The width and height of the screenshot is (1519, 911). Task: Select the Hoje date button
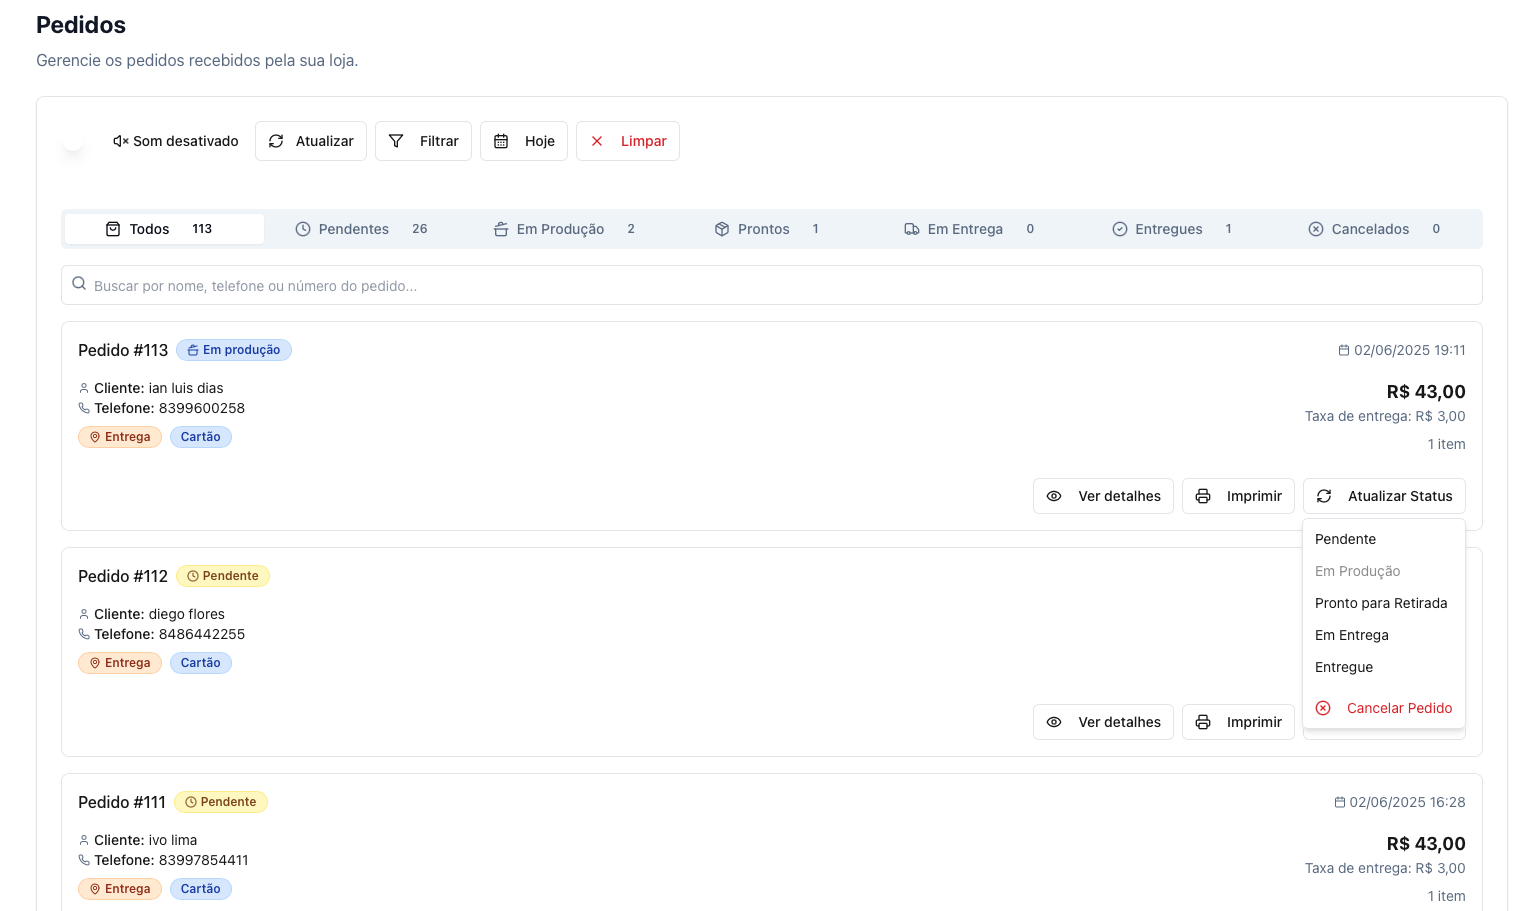(524, 141)
